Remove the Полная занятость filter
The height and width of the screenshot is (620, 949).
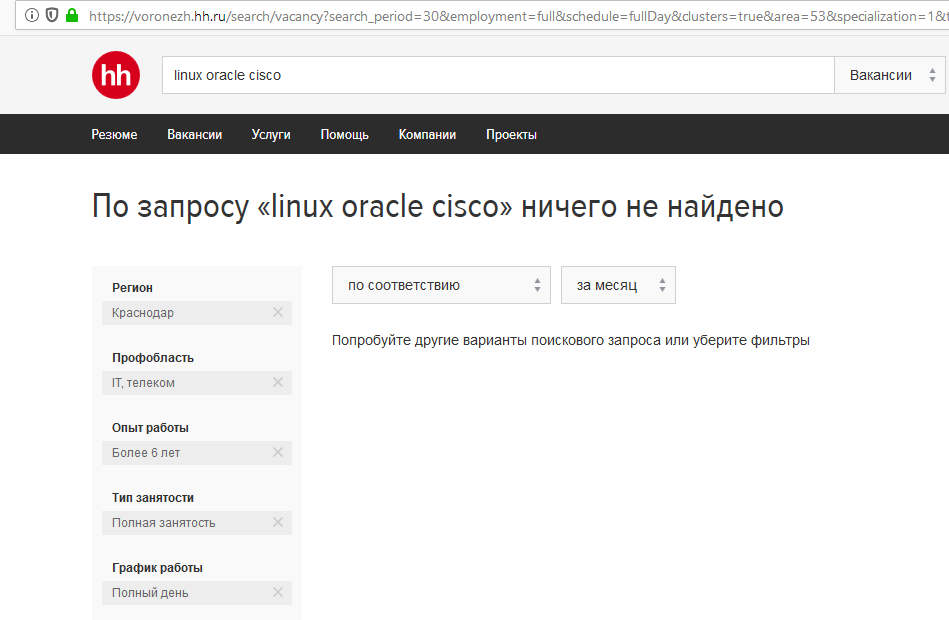(278, 522)
